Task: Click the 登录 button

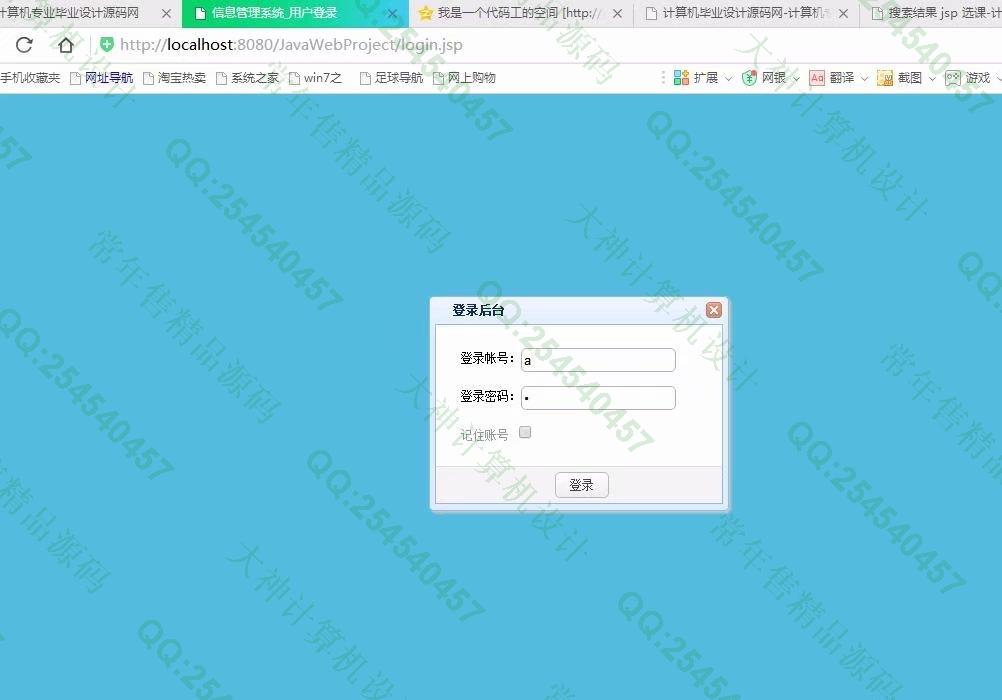Action: click(582, 485)
